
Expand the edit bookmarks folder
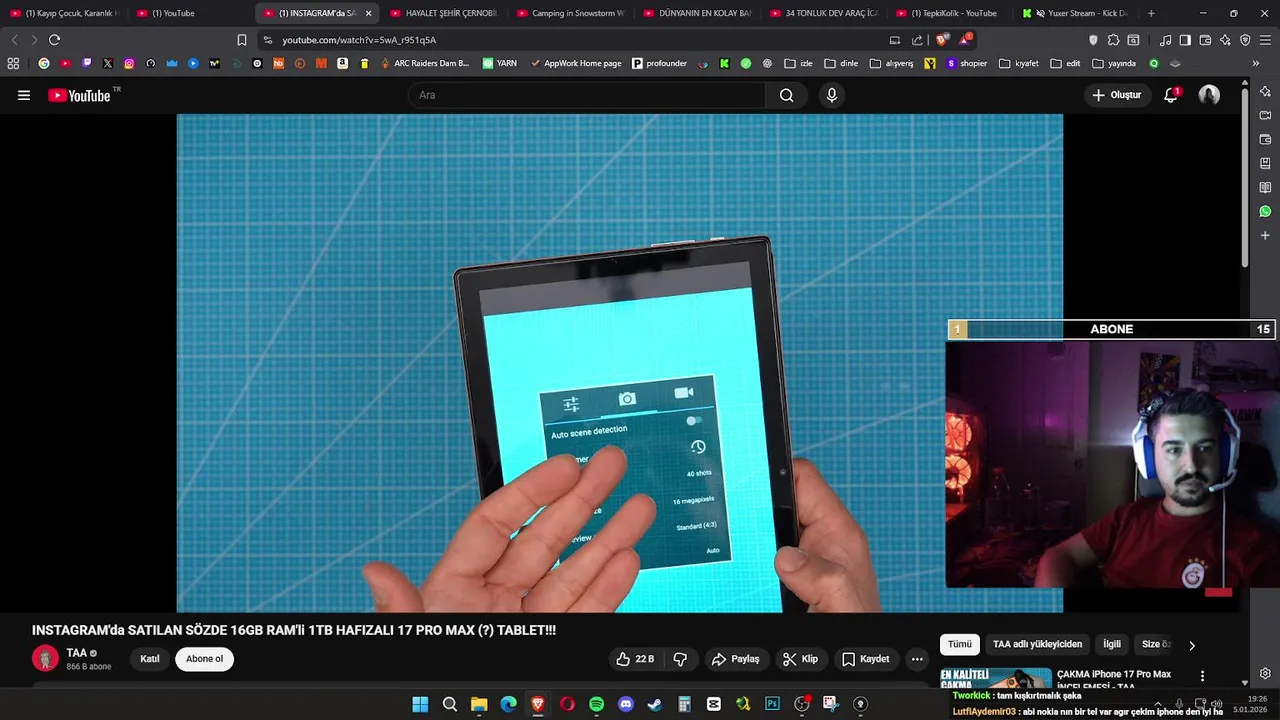click(1066, 63)
